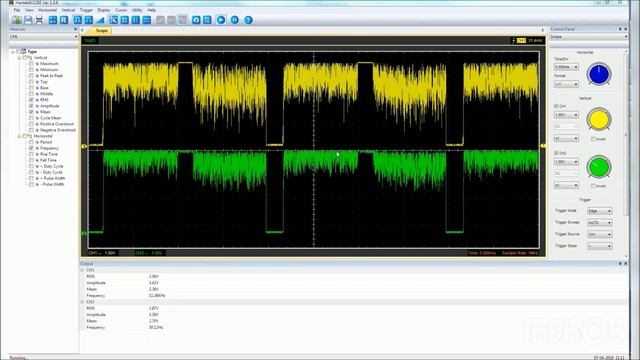Open the View menu
Image resolution: width=640 pixels, height=360 pixels.
[x=29, y=10]
